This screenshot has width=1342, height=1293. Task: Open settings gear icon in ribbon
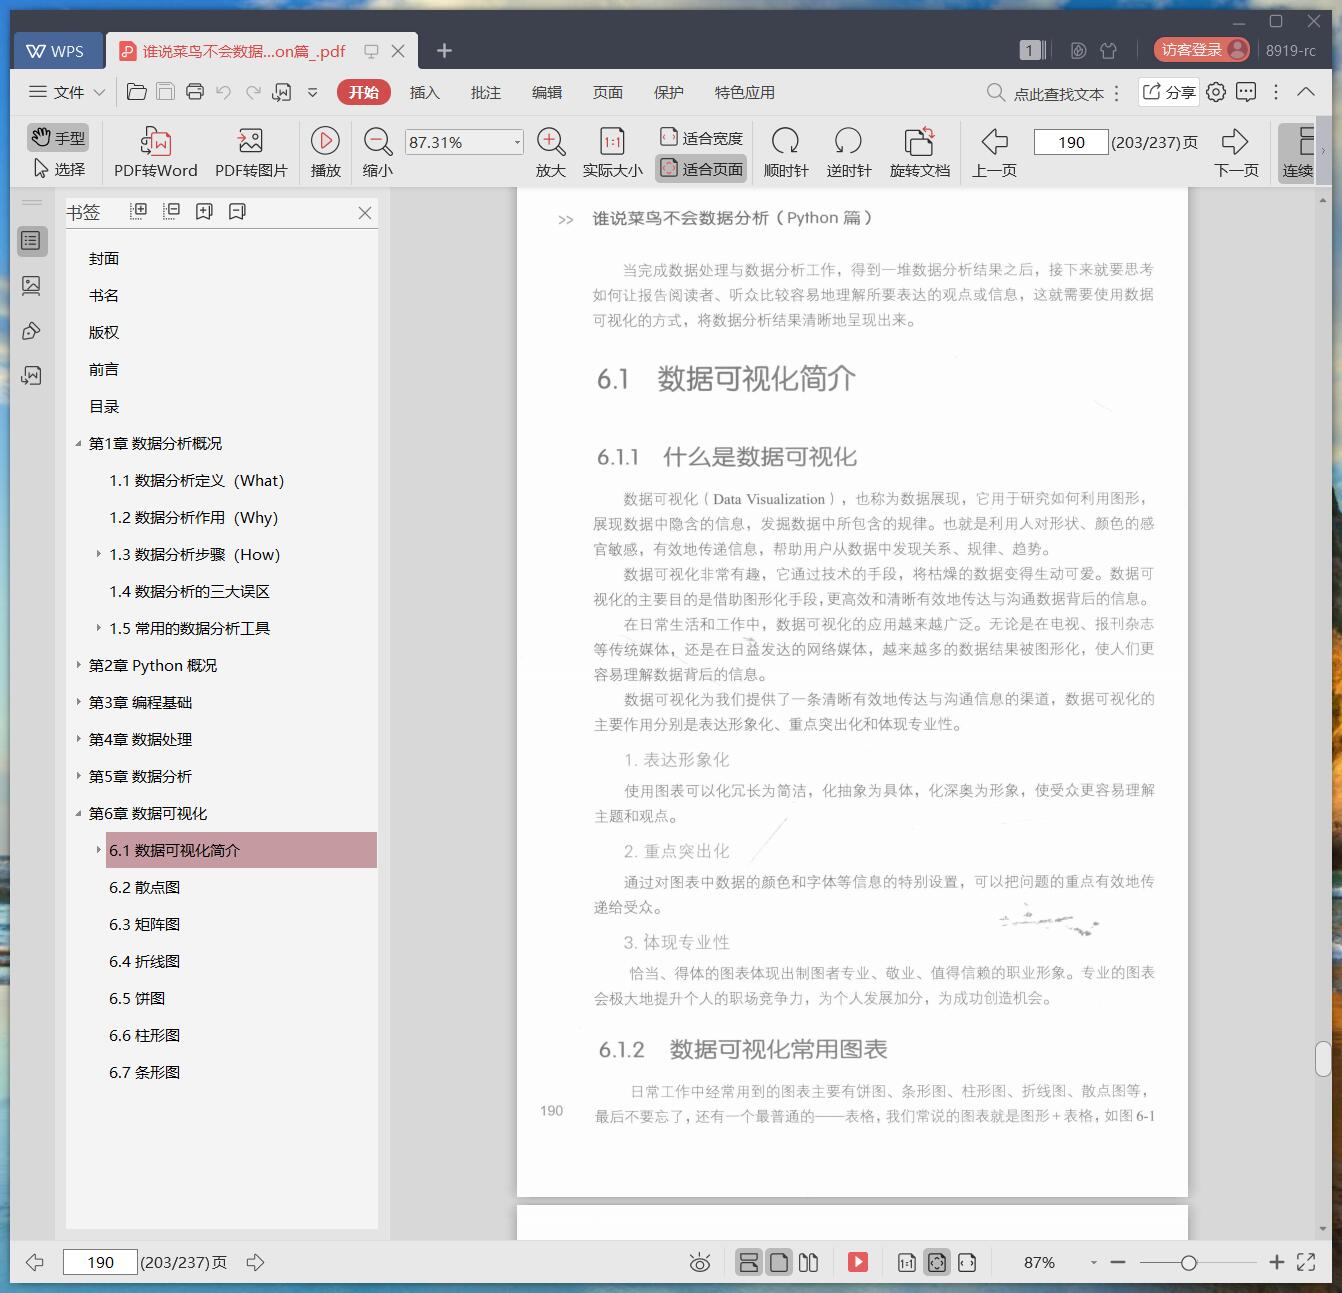[x=1216, y=92]
